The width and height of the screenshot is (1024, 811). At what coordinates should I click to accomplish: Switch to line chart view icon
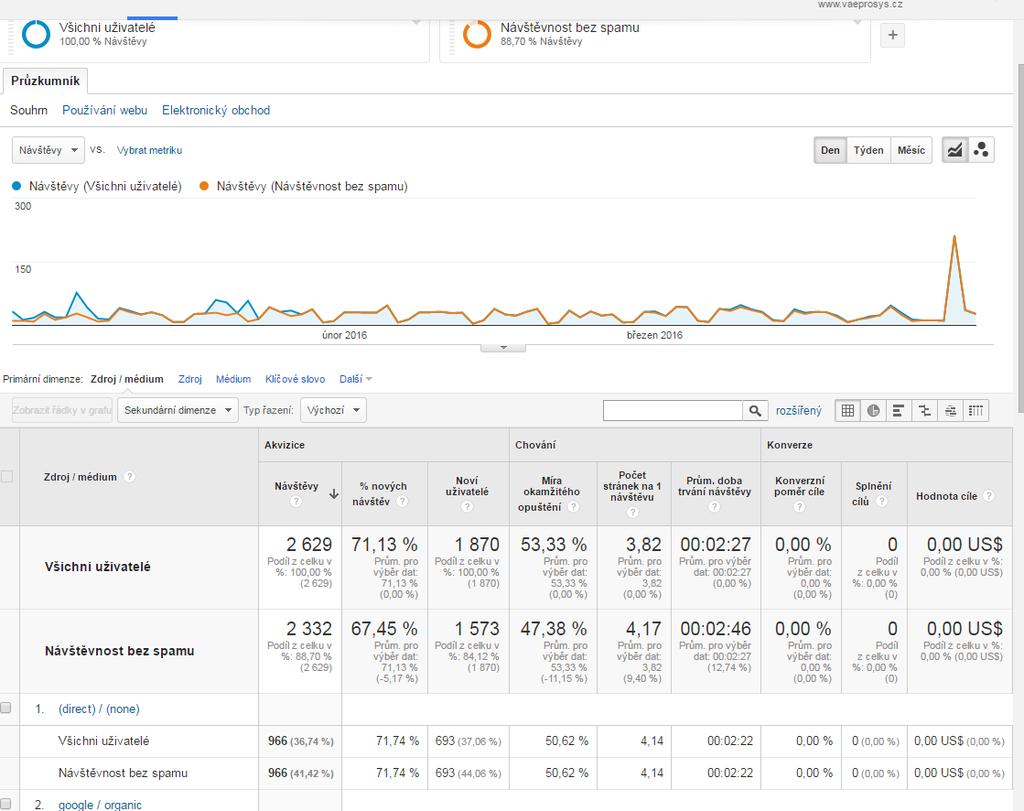[955, 150]
